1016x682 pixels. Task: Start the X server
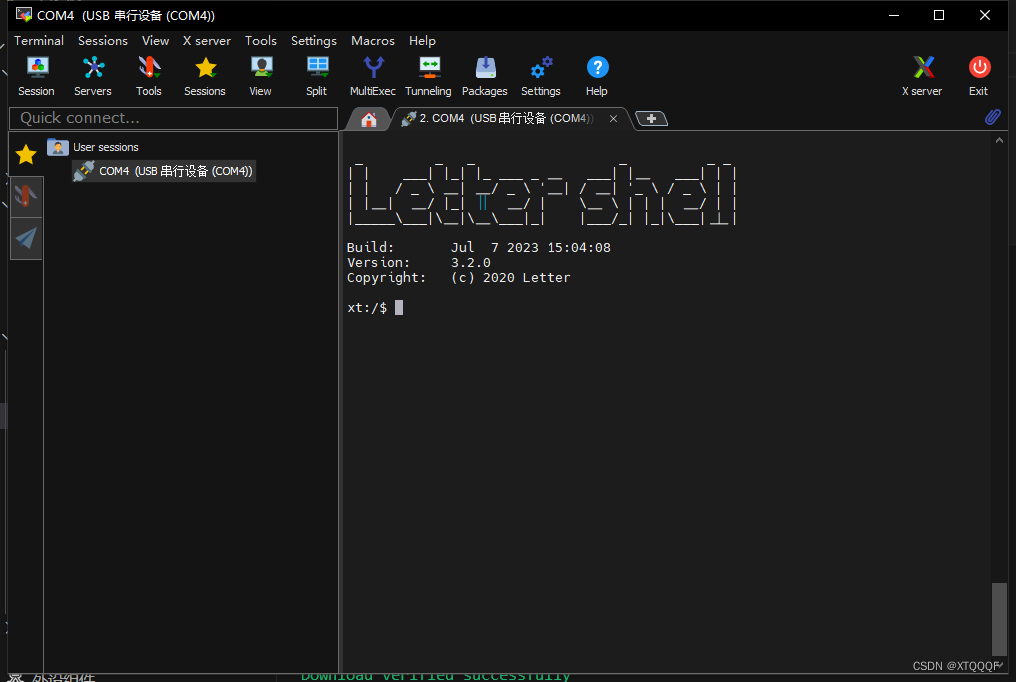point(921,70)
